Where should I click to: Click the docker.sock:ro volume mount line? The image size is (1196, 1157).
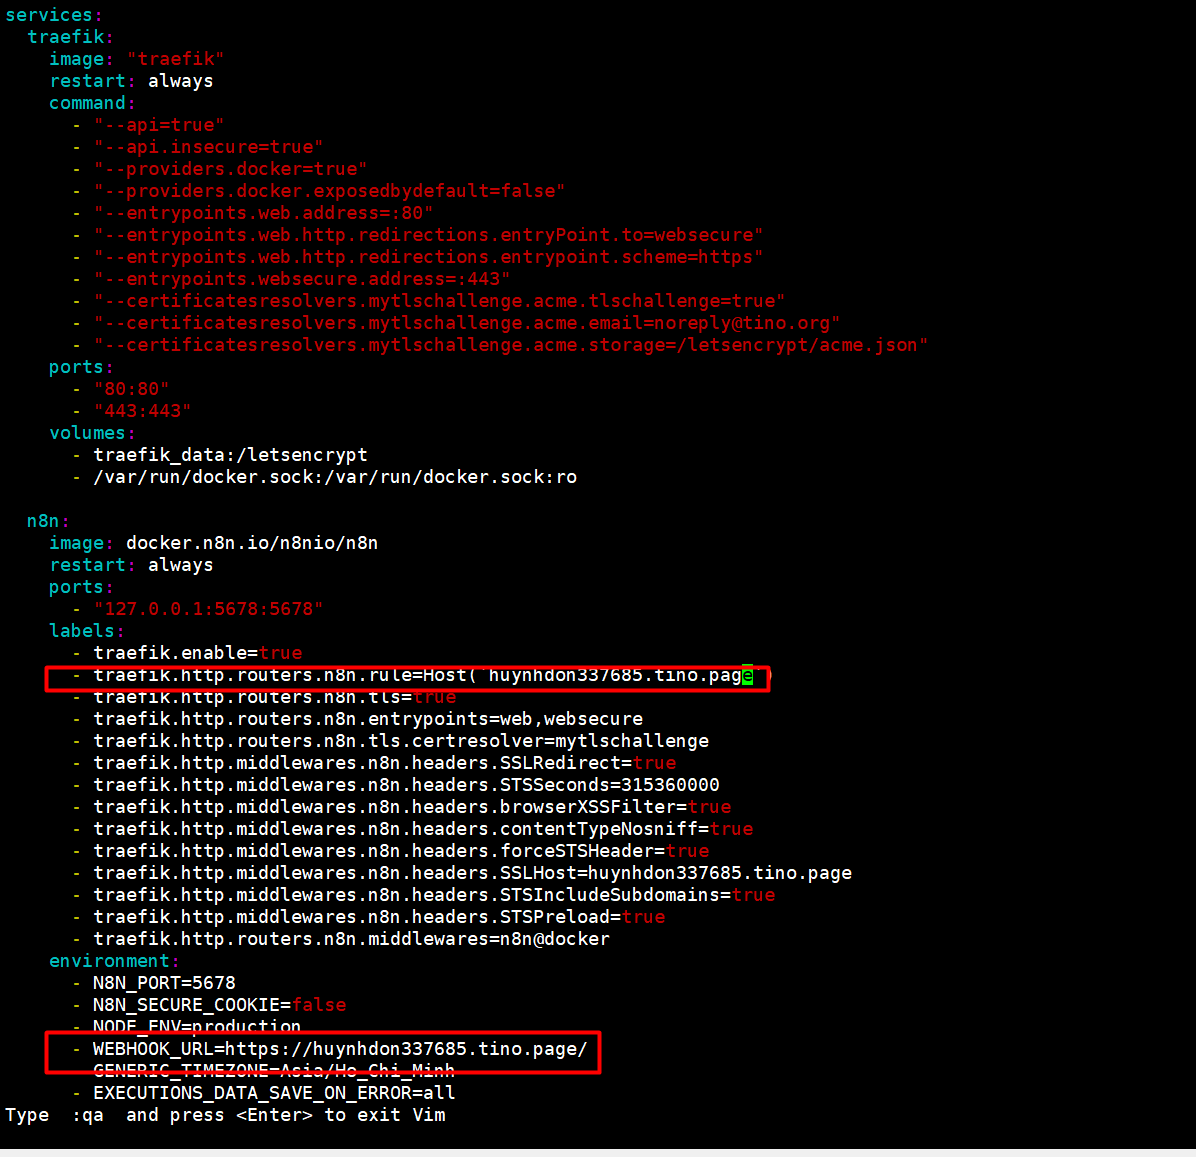[335, 477]
